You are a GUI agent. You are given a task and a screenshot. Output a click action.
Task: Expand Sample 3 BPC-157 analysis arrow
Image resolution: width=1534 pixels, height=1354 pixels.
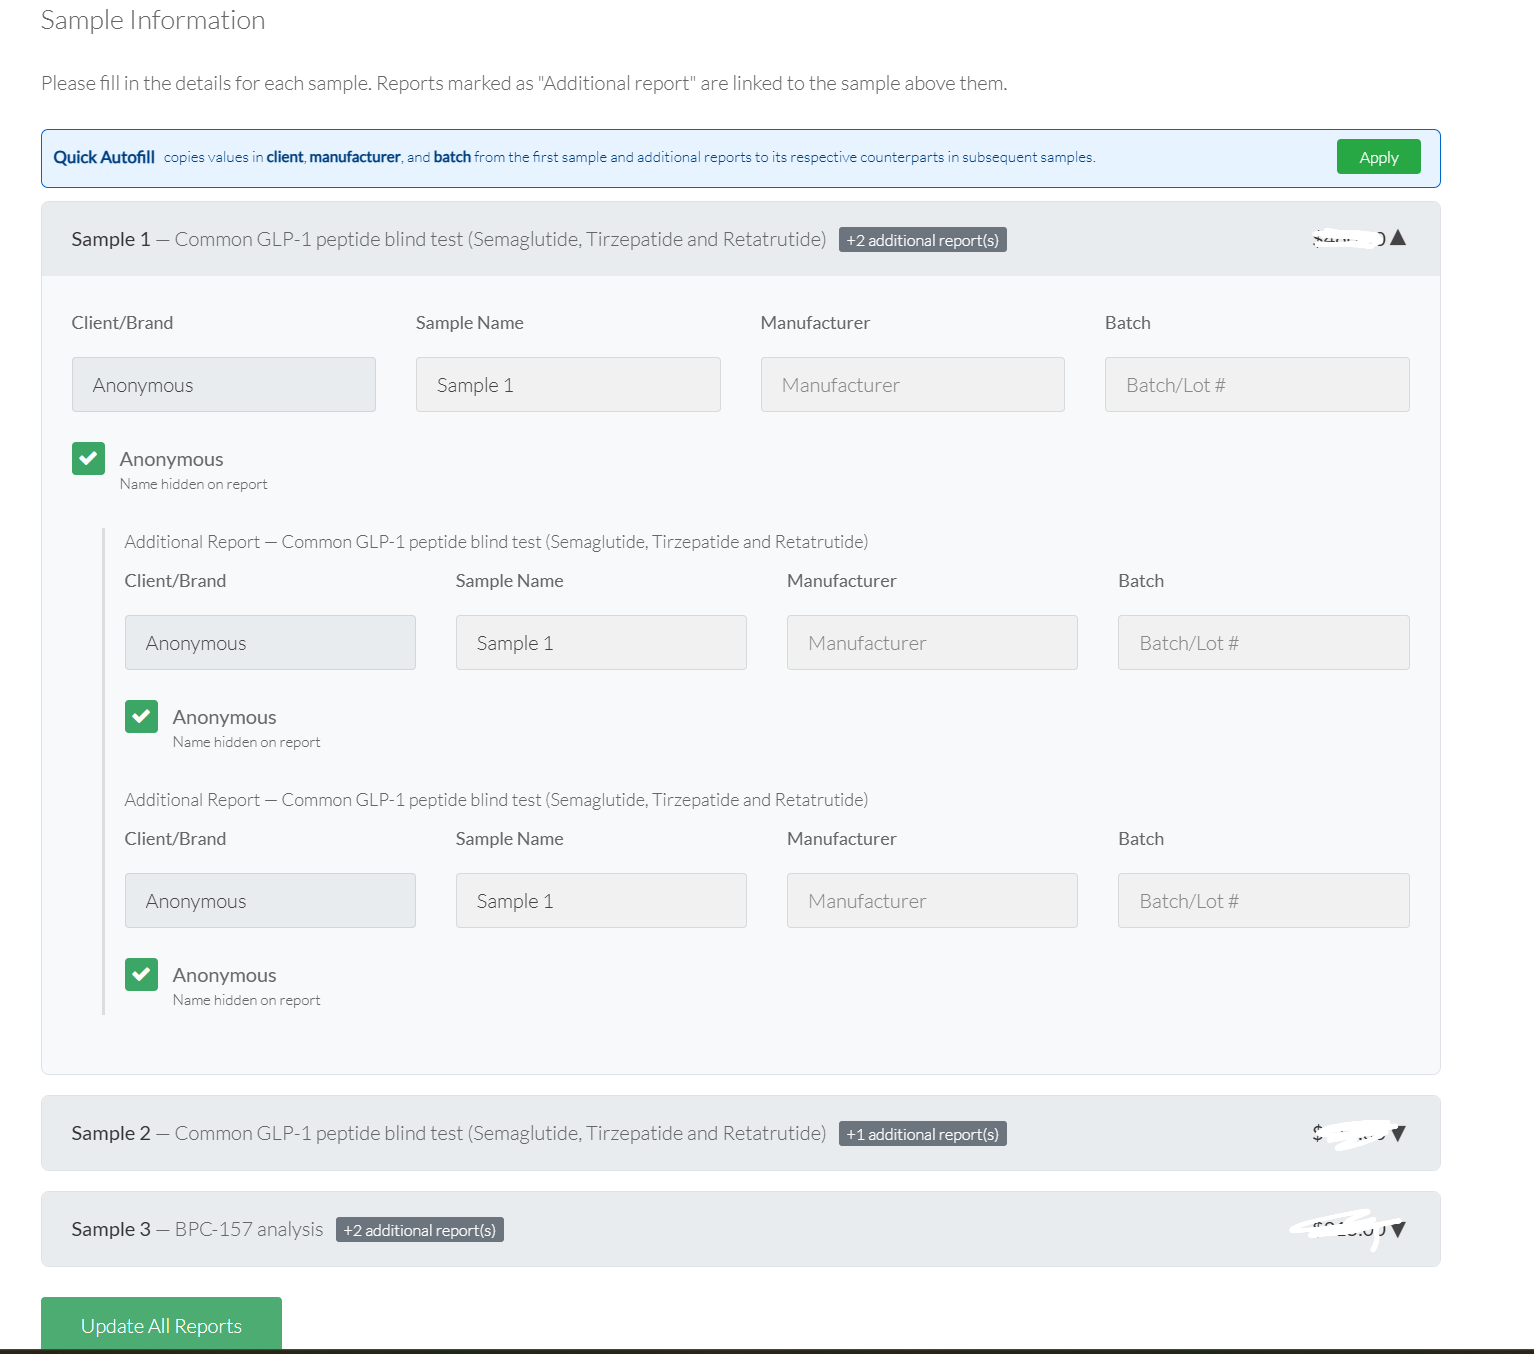1398,1229
